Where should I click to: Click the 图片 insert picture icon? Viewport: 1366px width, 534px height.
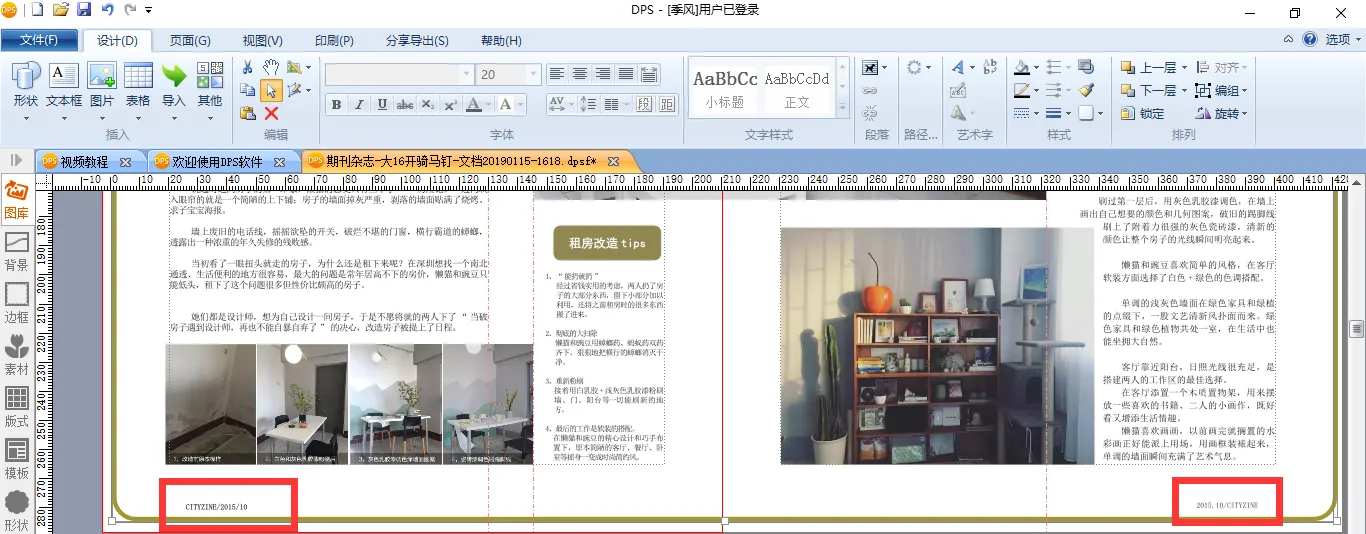(x=102, y=85)
